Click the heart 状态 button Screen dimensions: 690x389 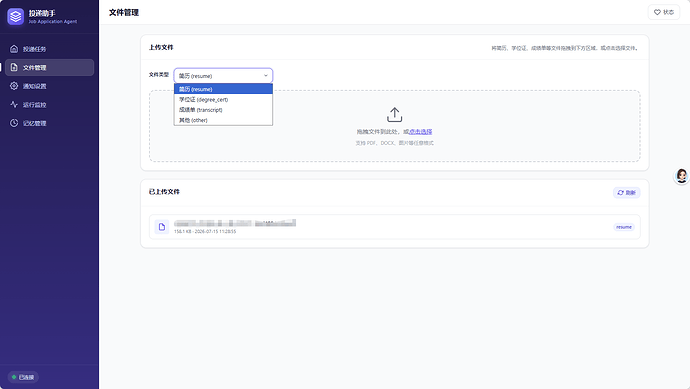(664, 12)
